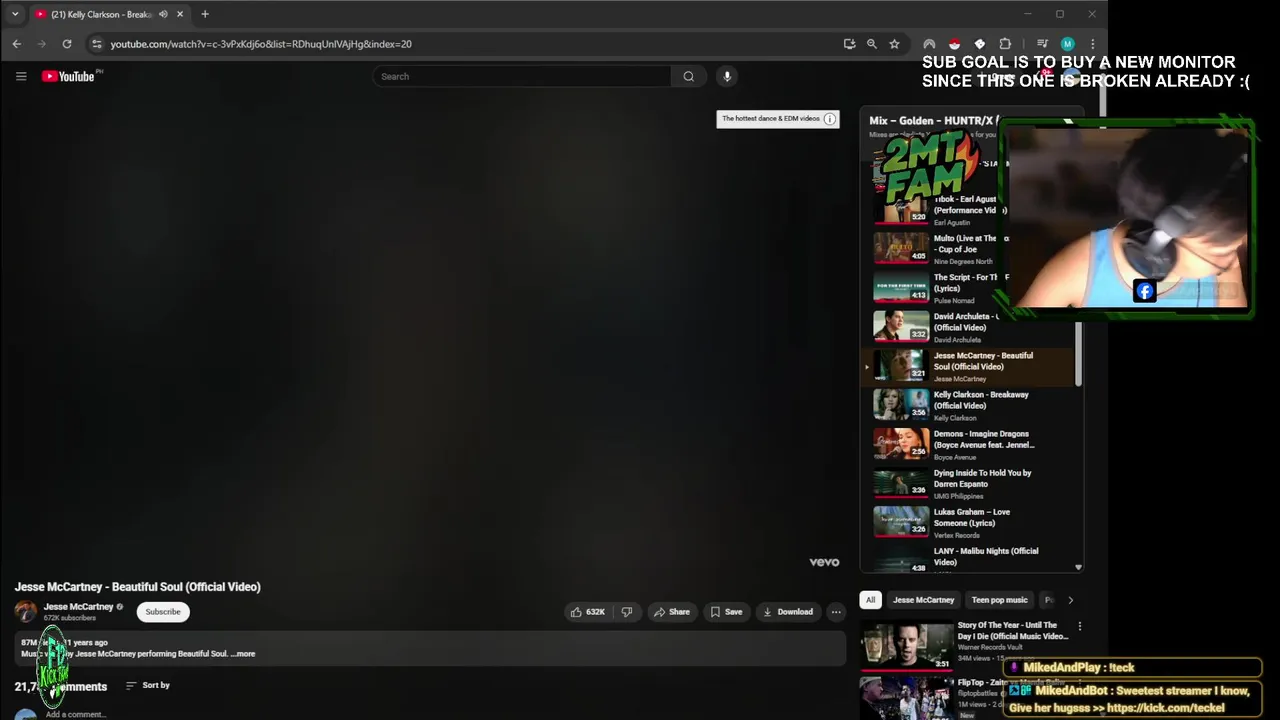This screenshot has height=720, width=1280.
Task: Open Chrome three-dot menu
Action: click(x=1092, y=44)
